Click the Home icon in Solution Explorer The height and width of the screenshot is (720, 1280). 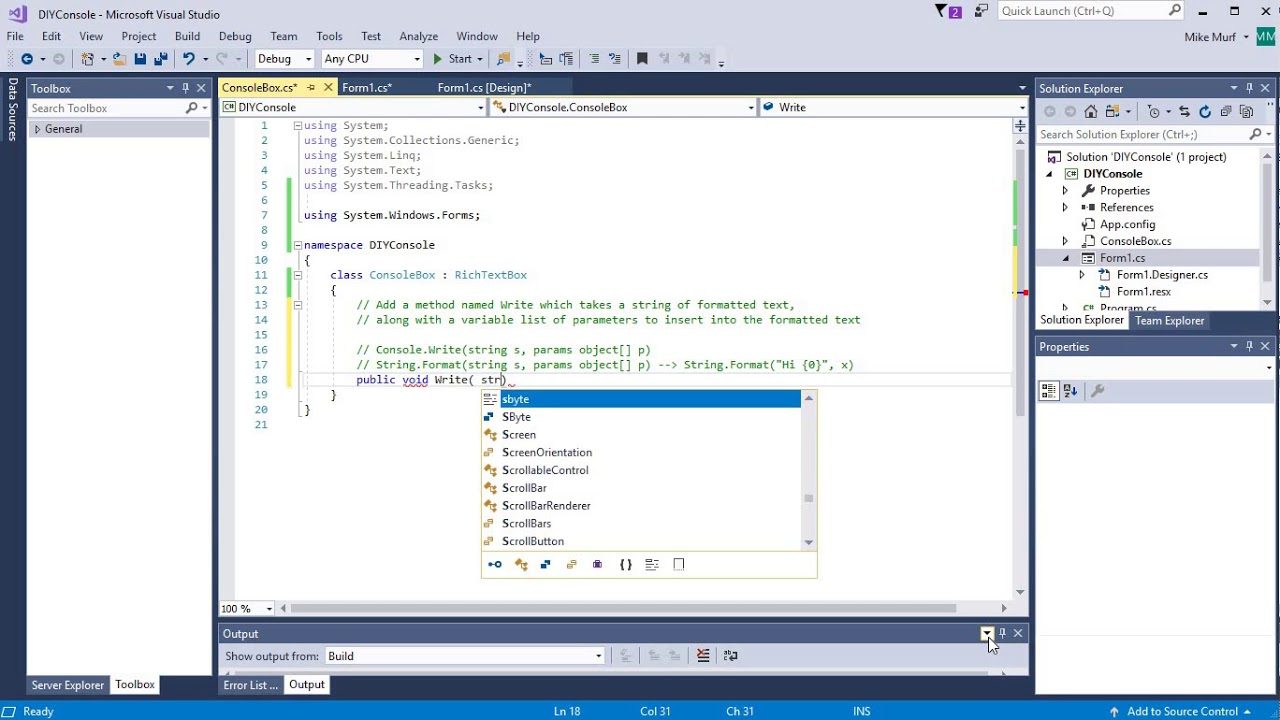point(1091,111)
